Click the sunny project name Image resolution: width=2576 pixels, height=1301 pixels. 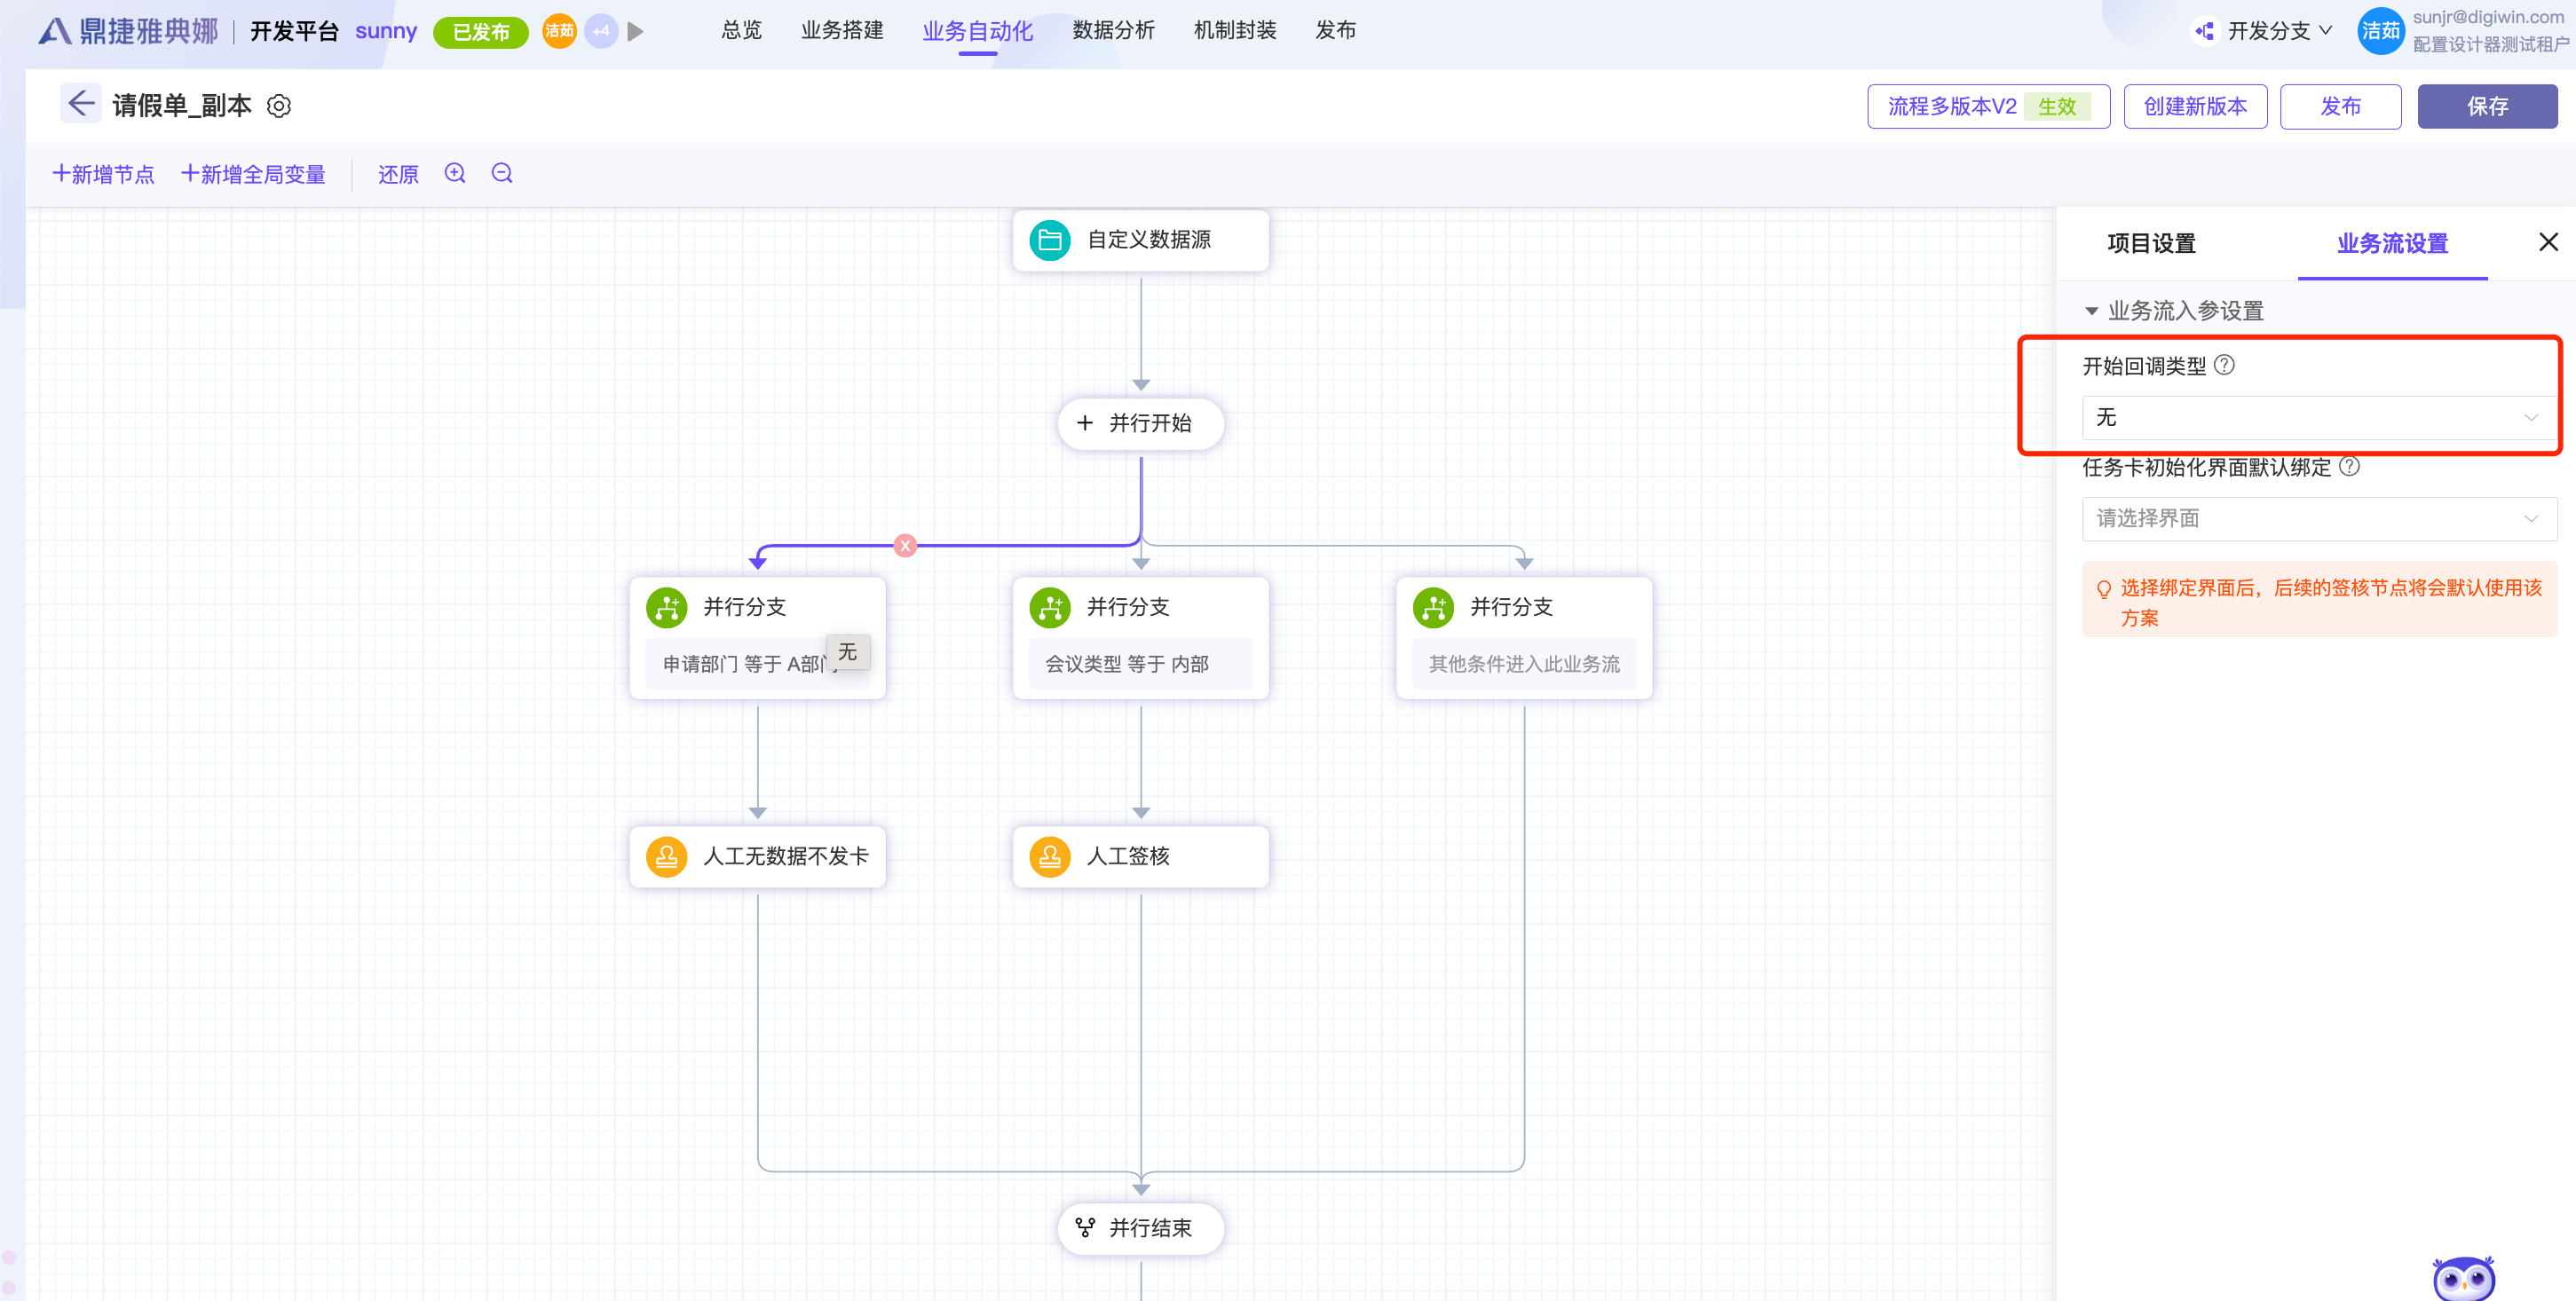[386, 31]
